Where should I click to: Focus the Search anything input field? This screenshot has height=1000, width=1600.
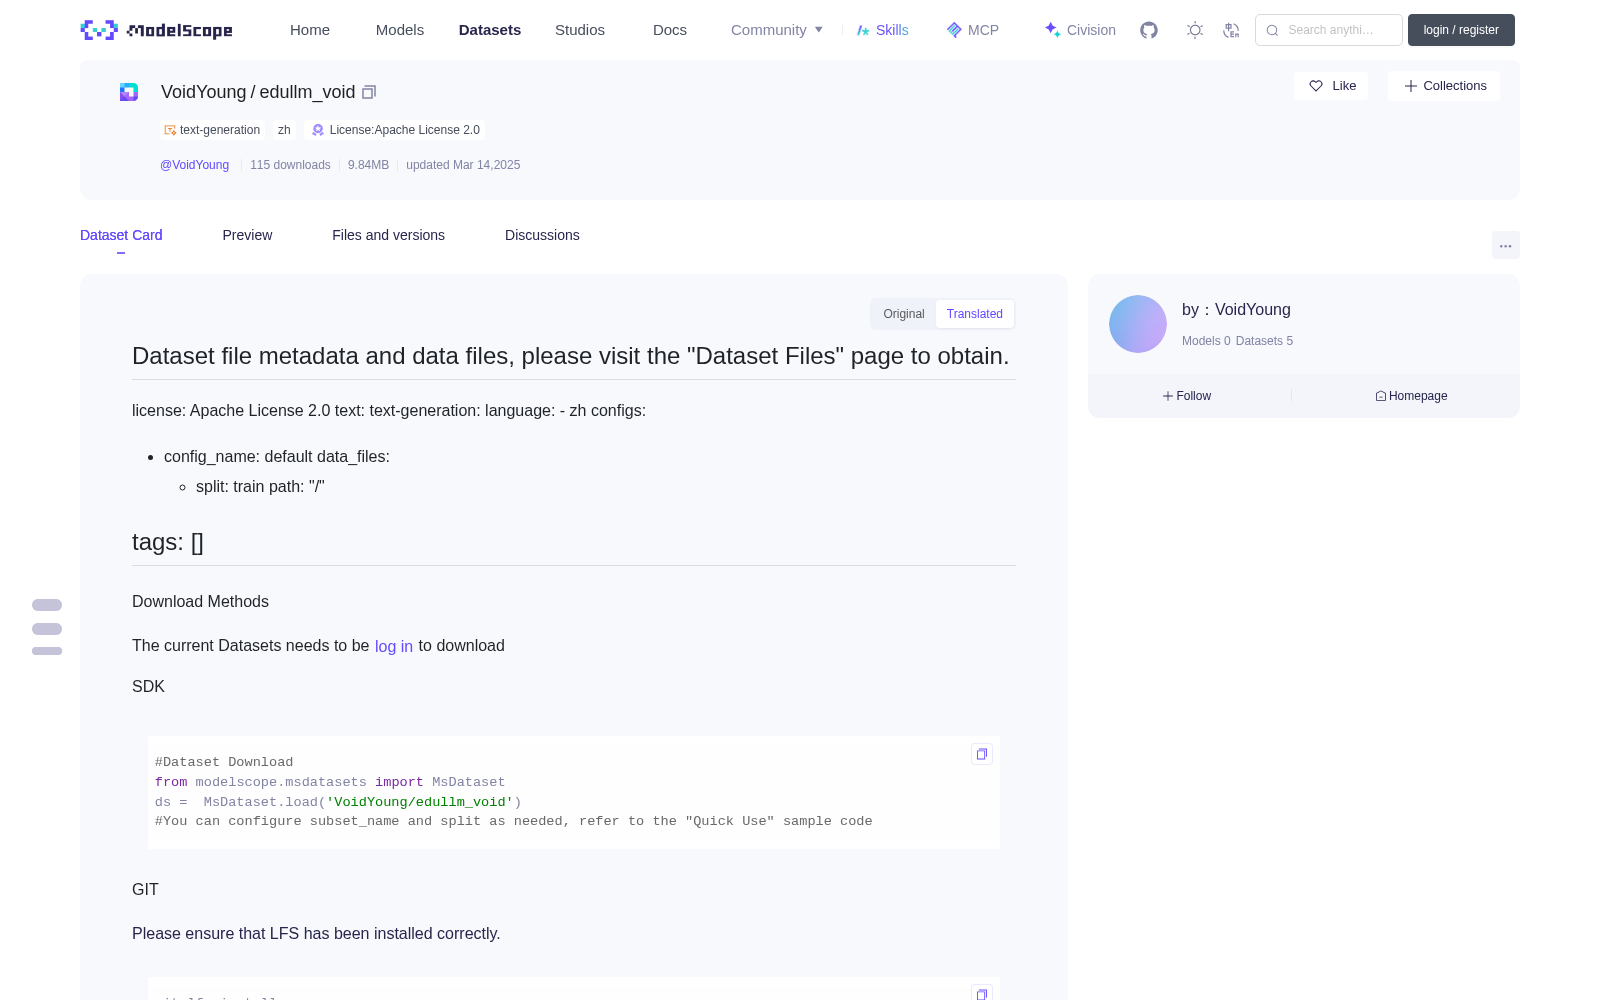click(x=1329, y=30)
